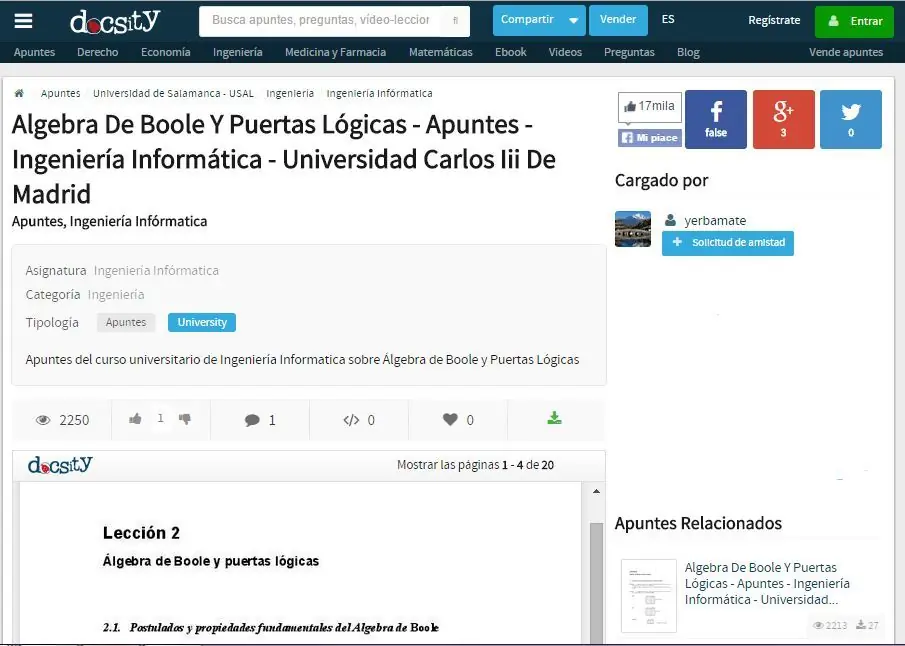This screenshot has width=905, height=646.
Task: Click document viewer scrollbar thumb
Action: (x=596, y=582)
